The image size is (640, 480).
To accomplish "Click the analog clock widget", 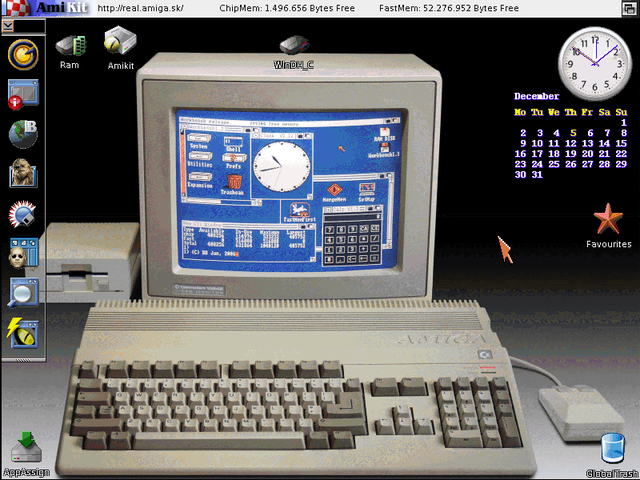I will (594, 63).
